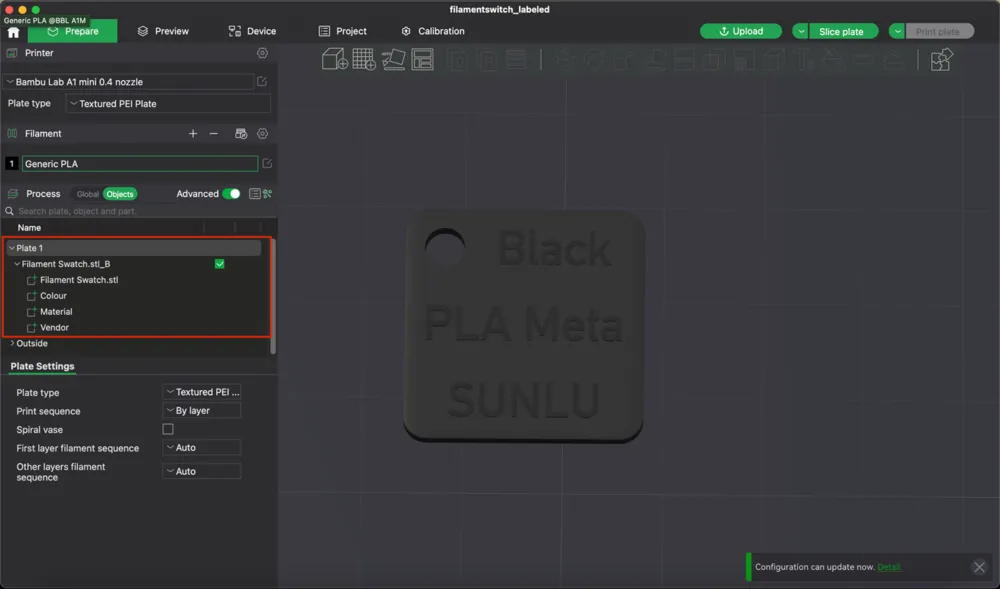
Task: Uncheck the Filament Swatch.stl_B printable checkbox
Action: pyautogui.click(x=219, y=264)
